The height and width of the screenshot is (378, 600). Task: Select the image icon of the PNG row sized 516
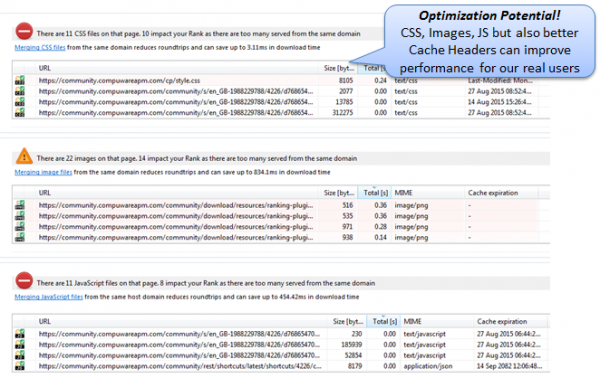20,205
